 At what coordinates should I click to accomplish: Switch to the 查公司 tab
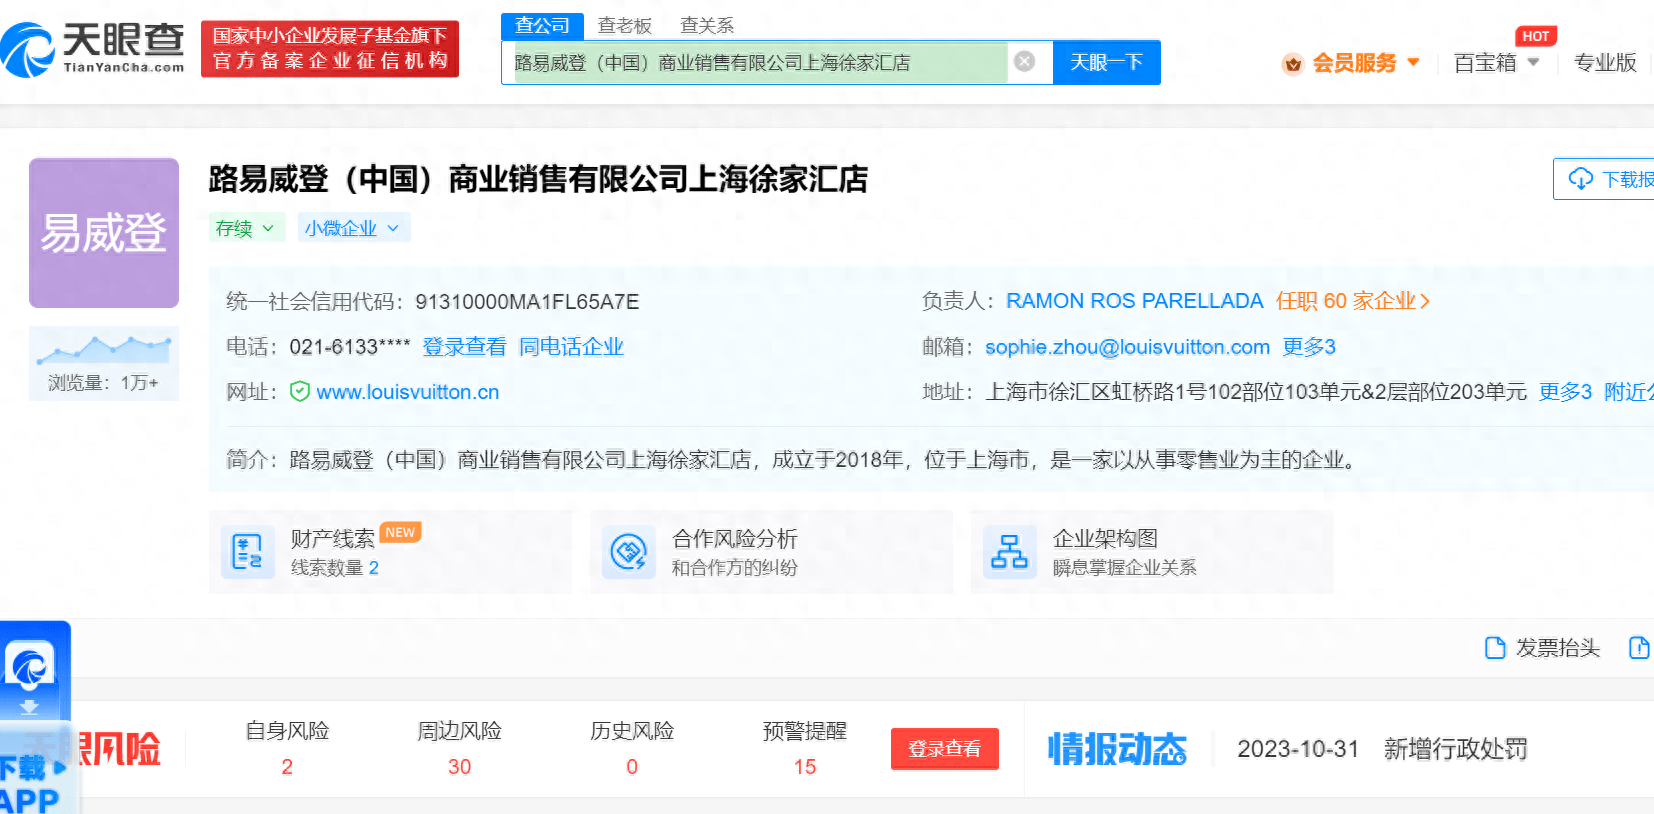[x=542, y=26]
